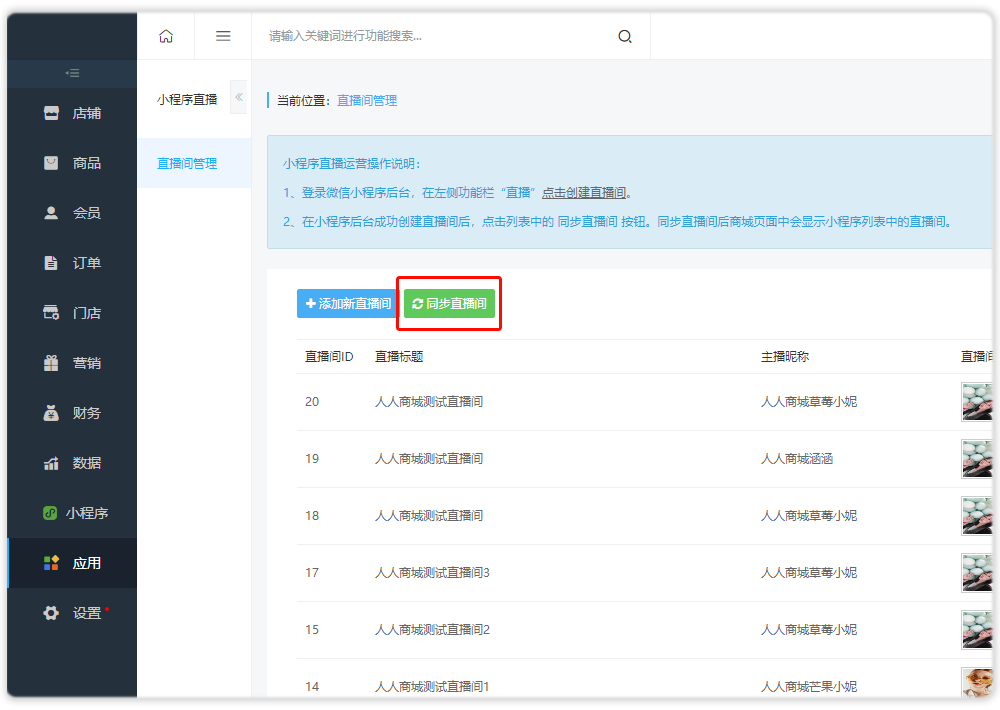
Task: Click thumbnail image of live room 20
Action: (977, 402)
